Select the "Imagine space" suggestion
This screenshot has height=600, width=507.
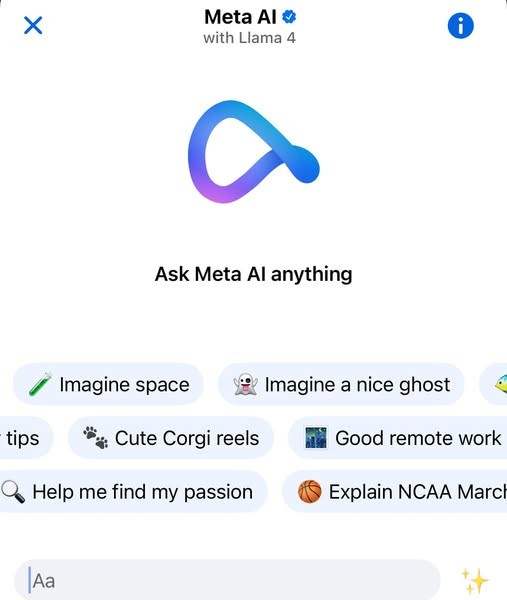(x=108, y=384)
